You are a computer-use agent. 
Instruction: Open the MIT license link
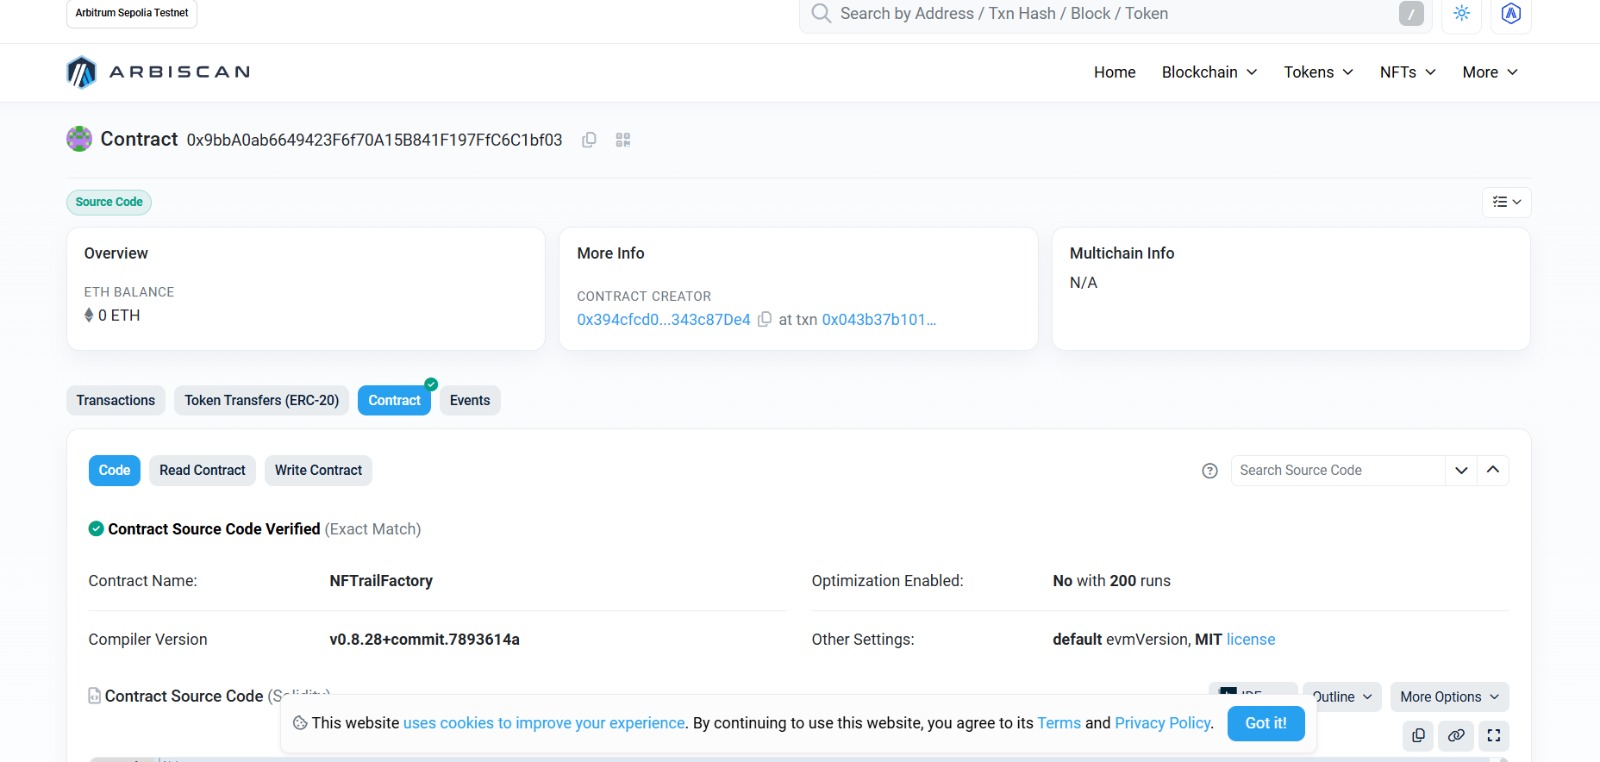[1251, 639]
